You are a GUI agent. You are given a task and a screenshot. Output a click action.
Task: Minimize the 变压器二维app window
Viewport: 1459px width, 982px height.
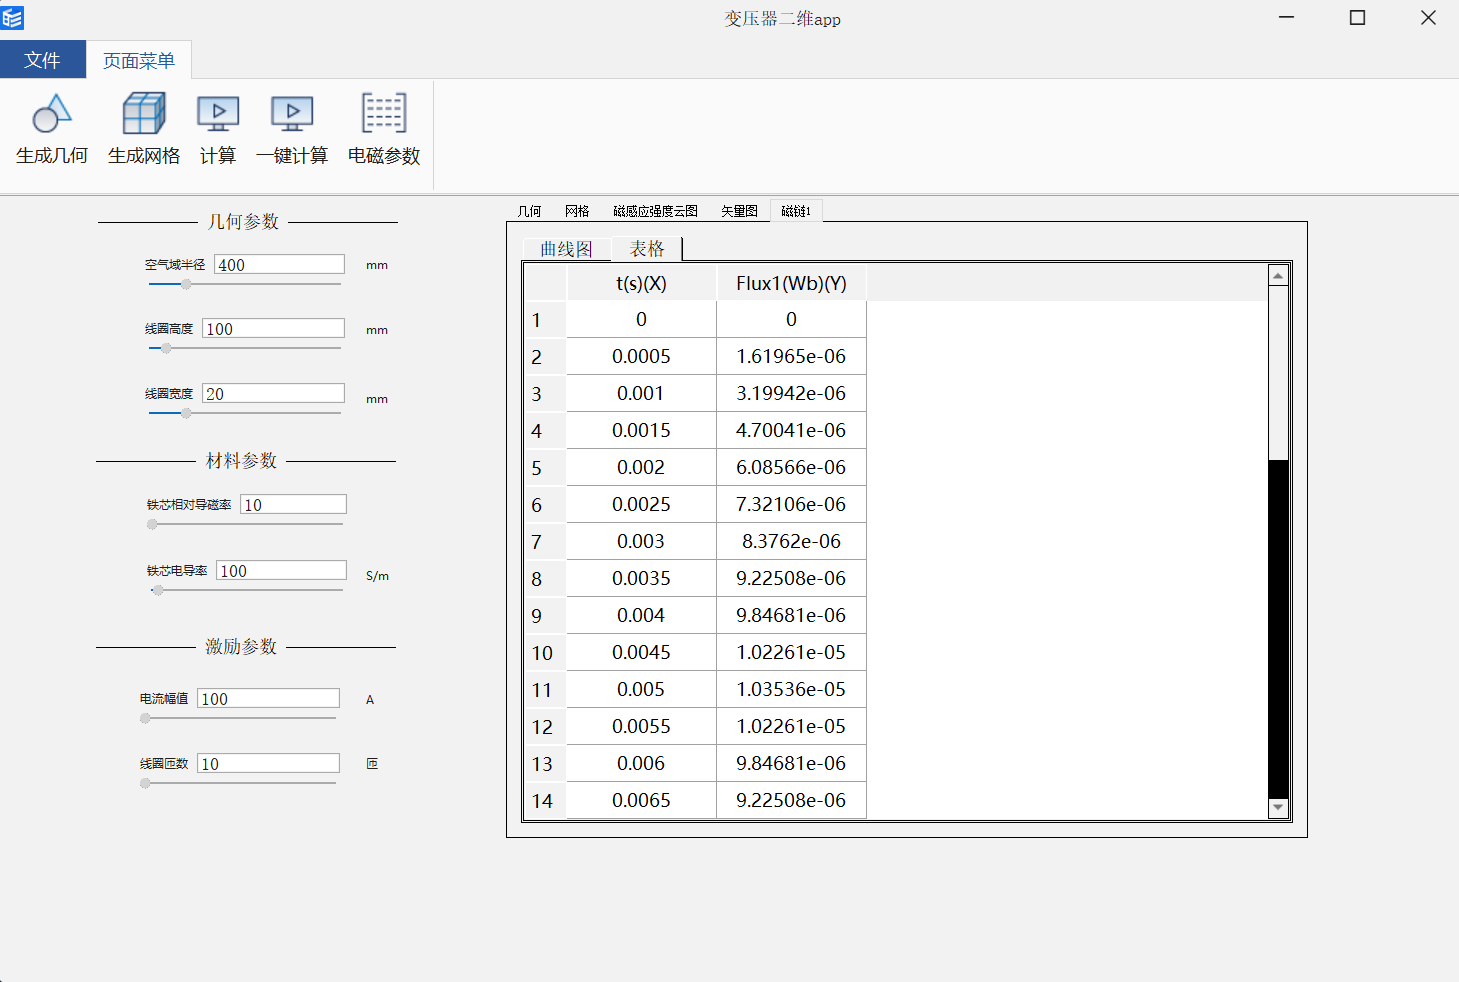1286,17
